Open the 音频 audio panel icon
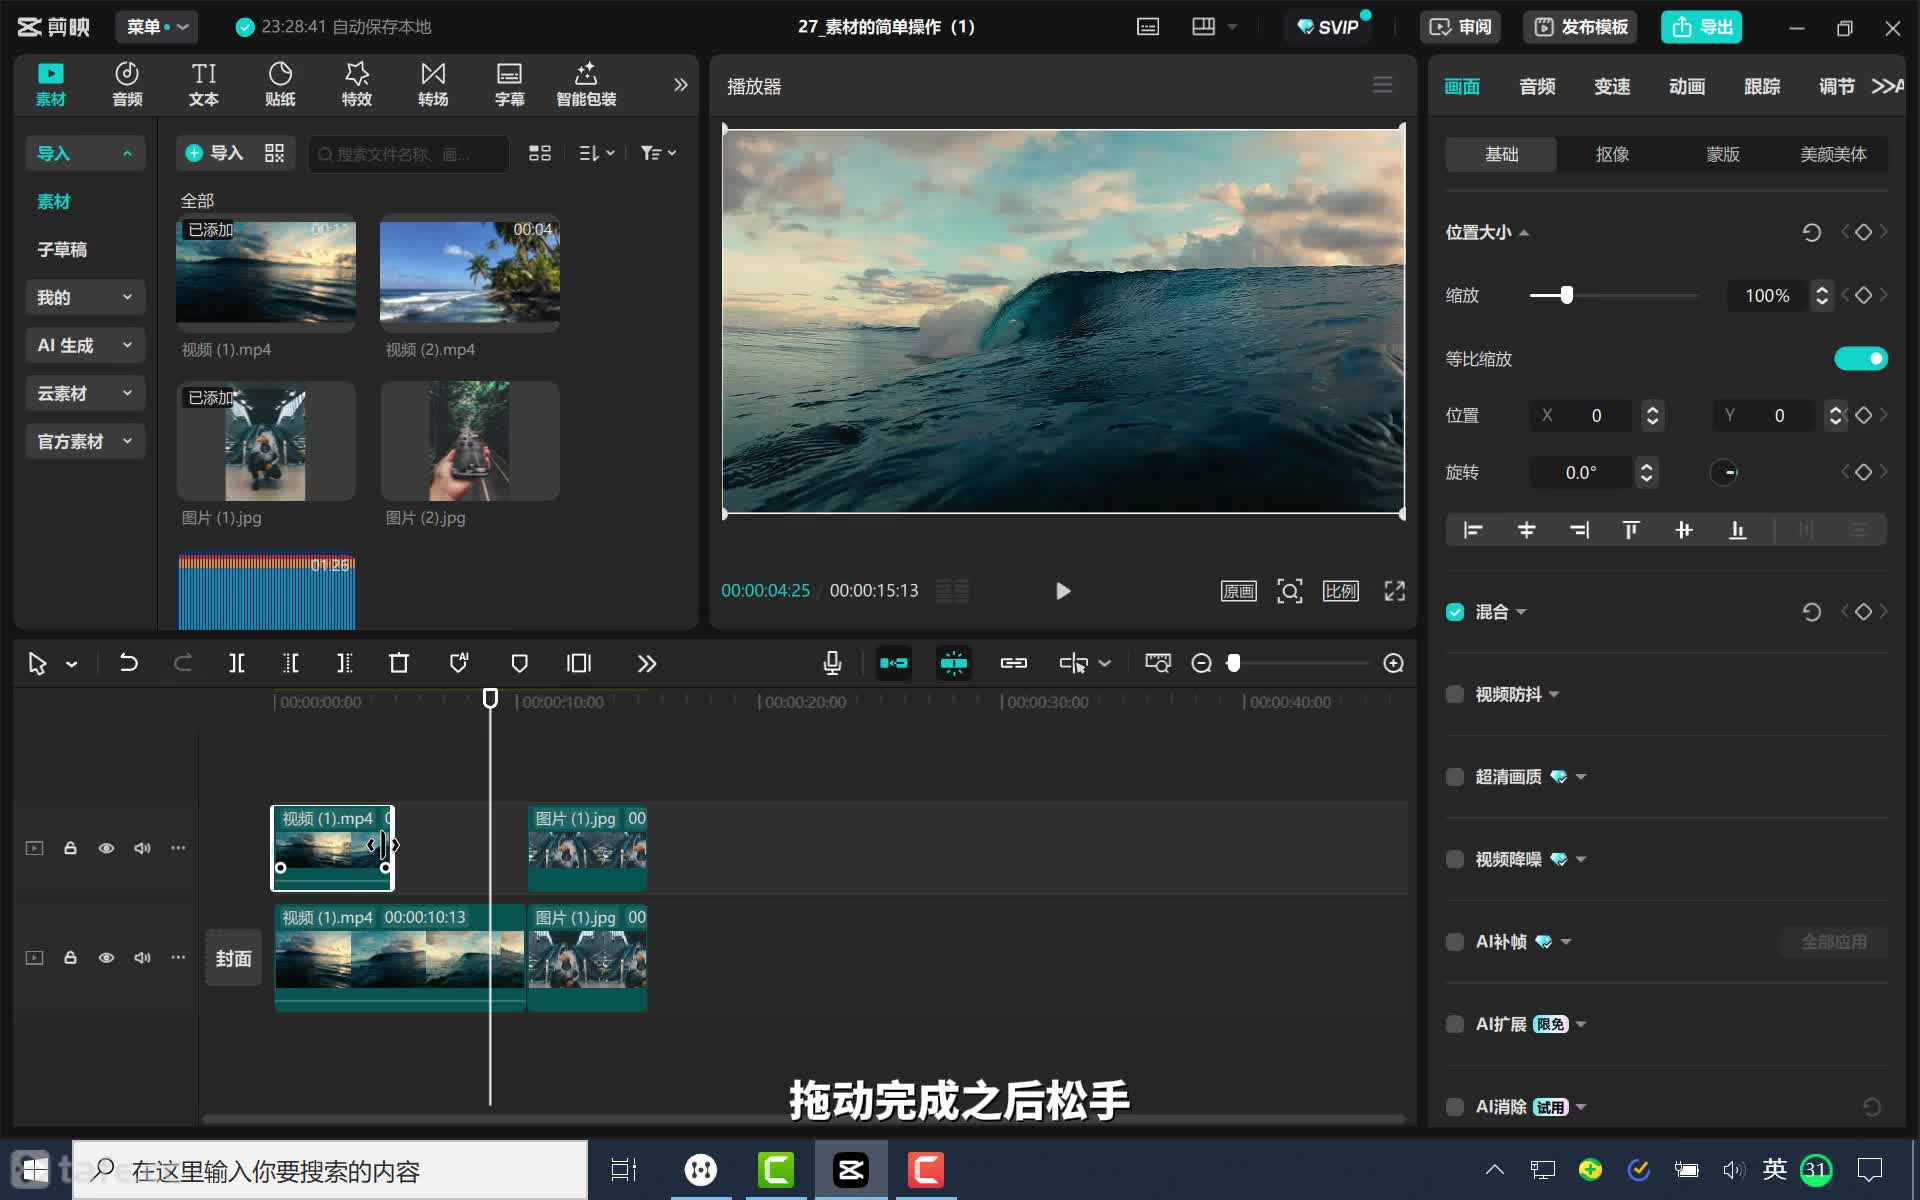 tap(127, 84)
